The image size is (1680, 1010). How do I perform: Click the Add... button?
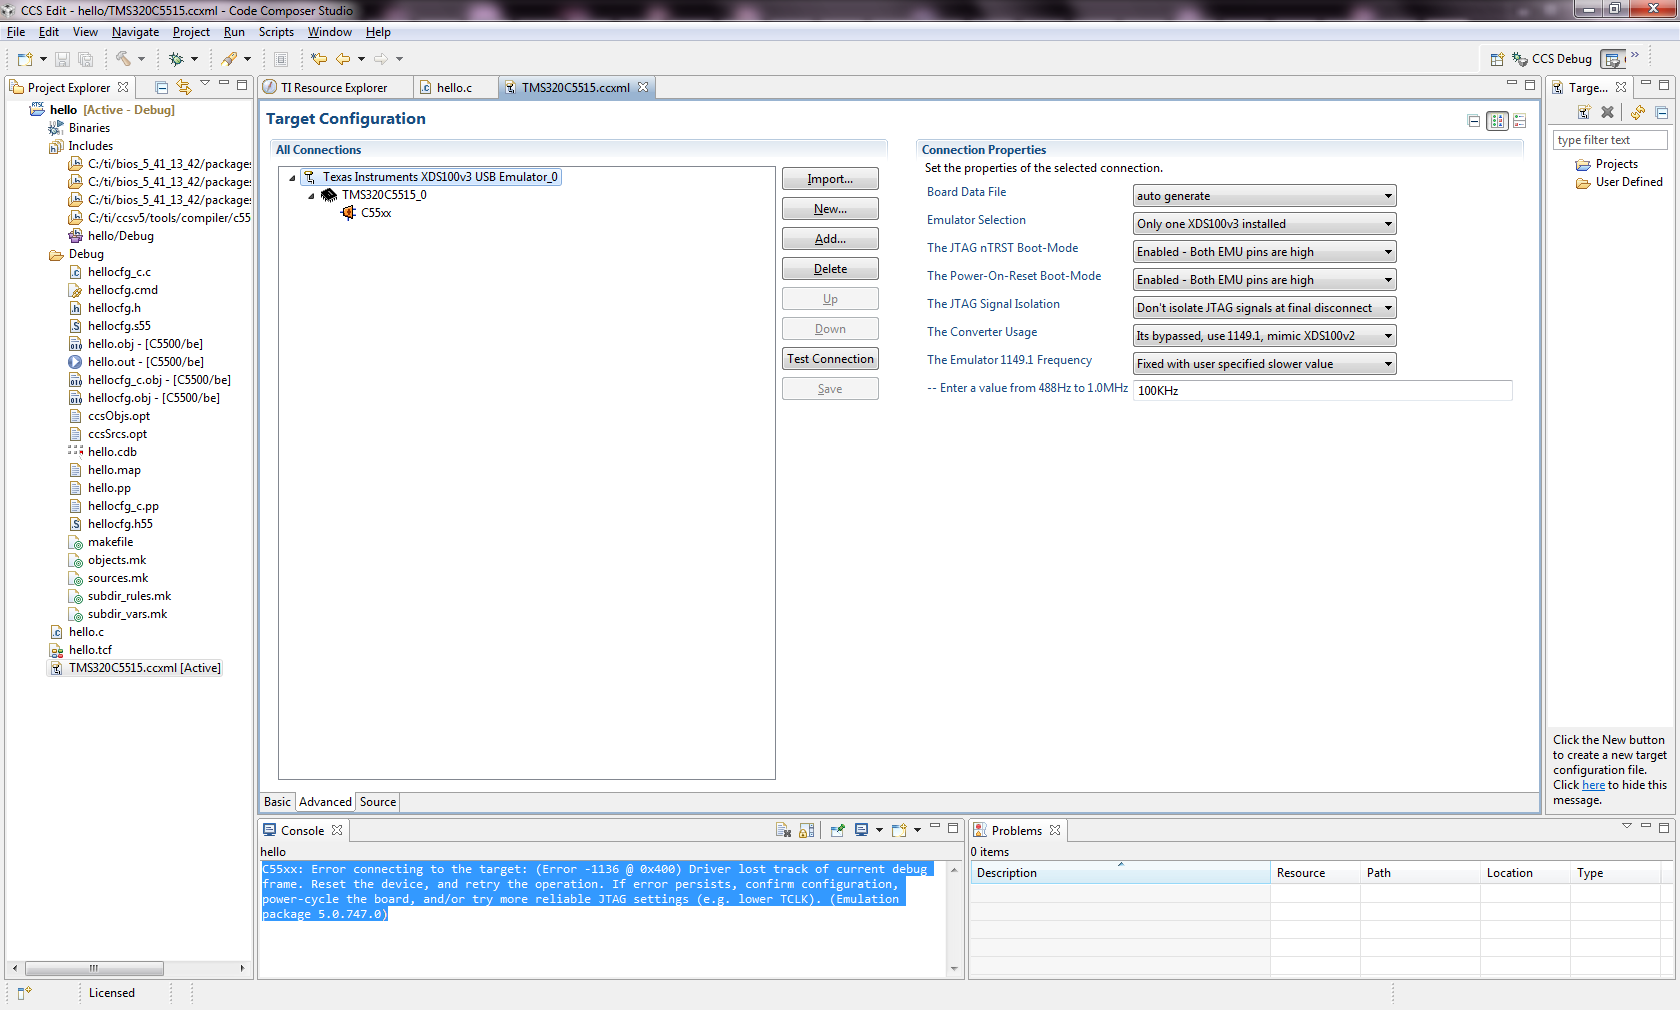click(830, 239)
